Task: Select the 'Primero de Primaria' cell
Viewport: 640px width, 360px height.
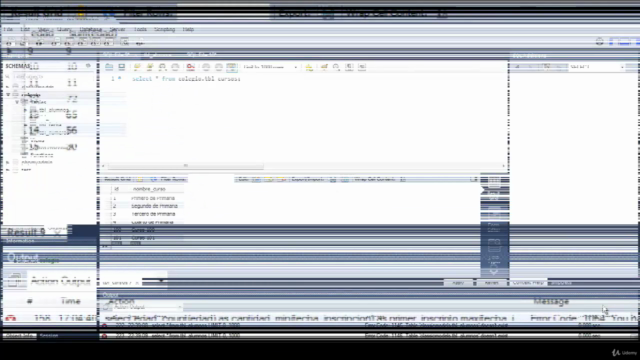Action: [x=153, y=198]
